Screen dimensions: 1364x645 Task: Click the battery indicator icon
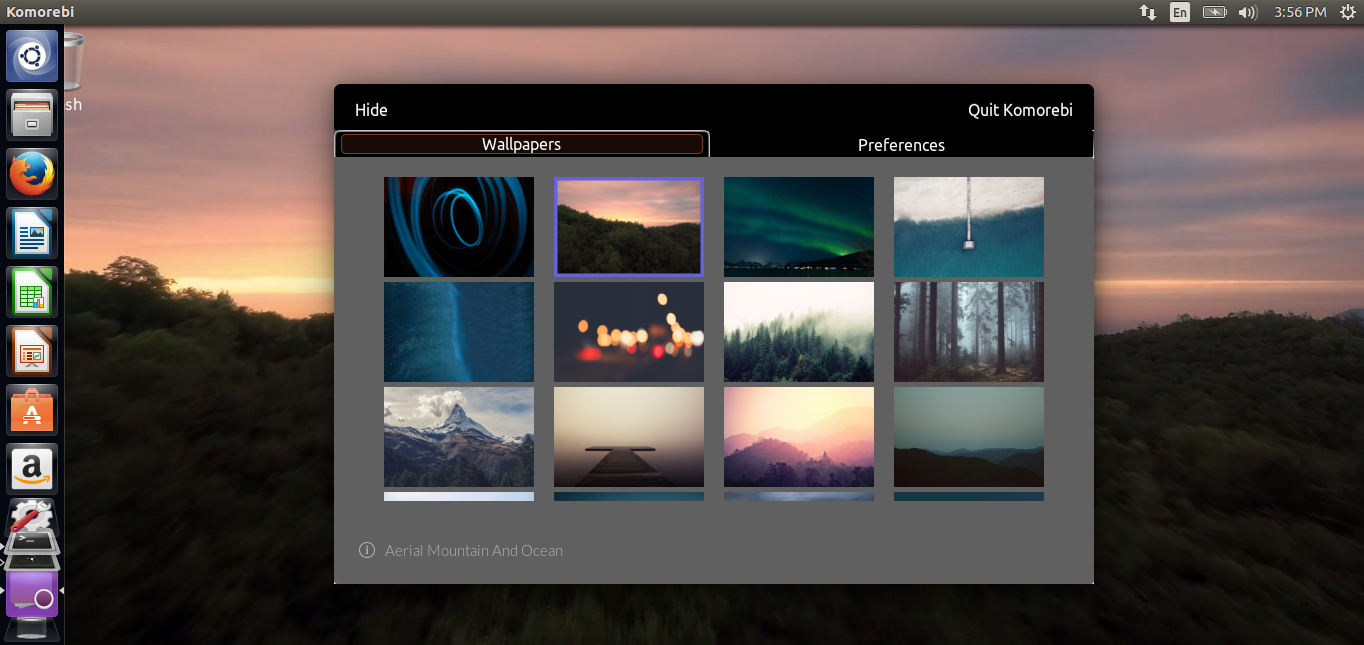tap(1214, 12)
